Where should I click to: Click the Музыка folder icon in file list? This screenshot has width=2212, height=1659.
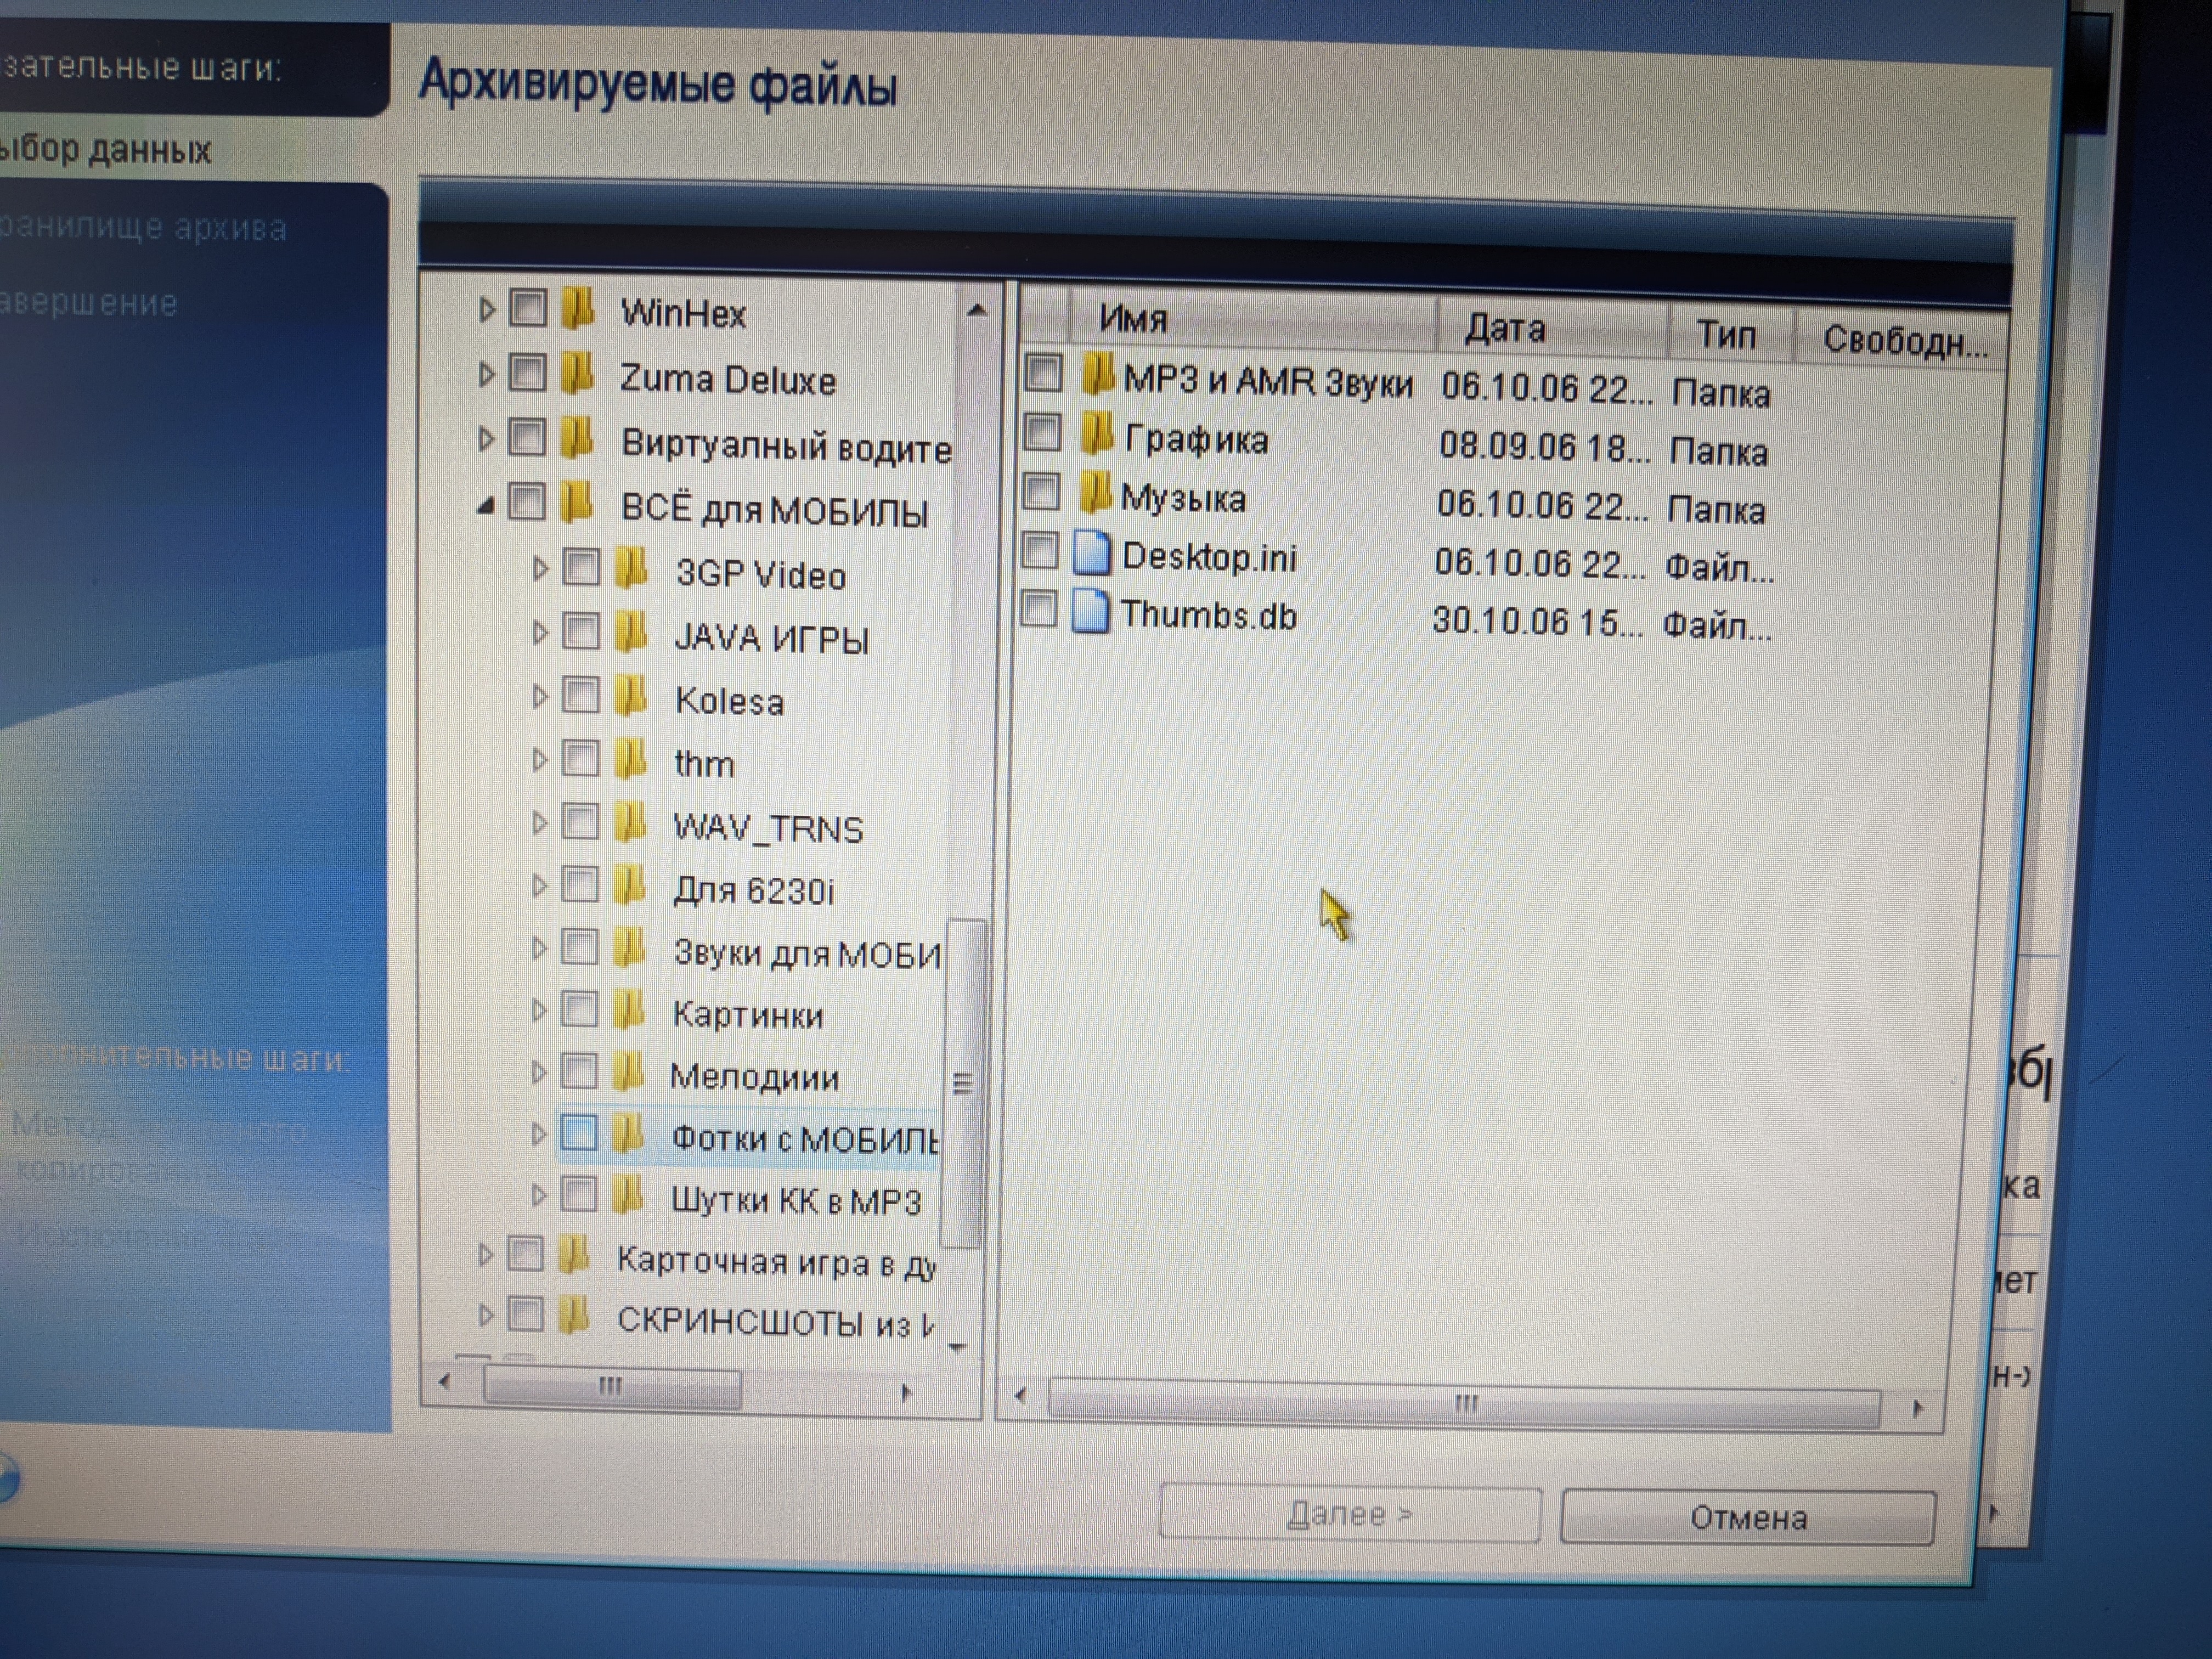click(1096, 493)
